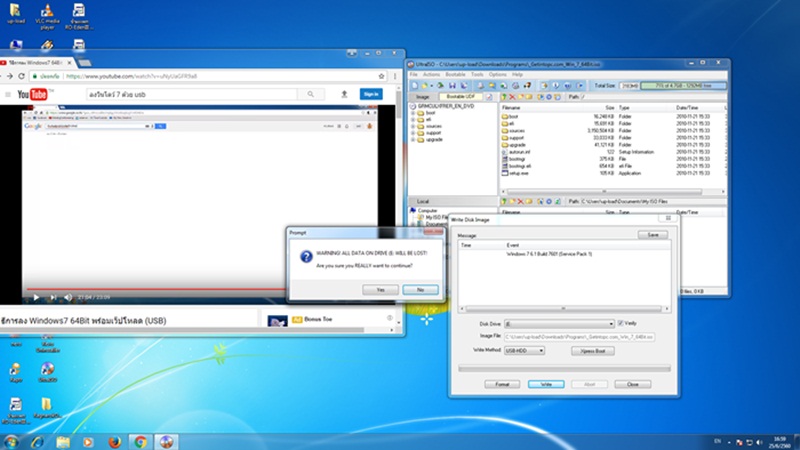
Task: Open the File menu in UltraISO
Action: pyautogui.click(x=413, y=74)
